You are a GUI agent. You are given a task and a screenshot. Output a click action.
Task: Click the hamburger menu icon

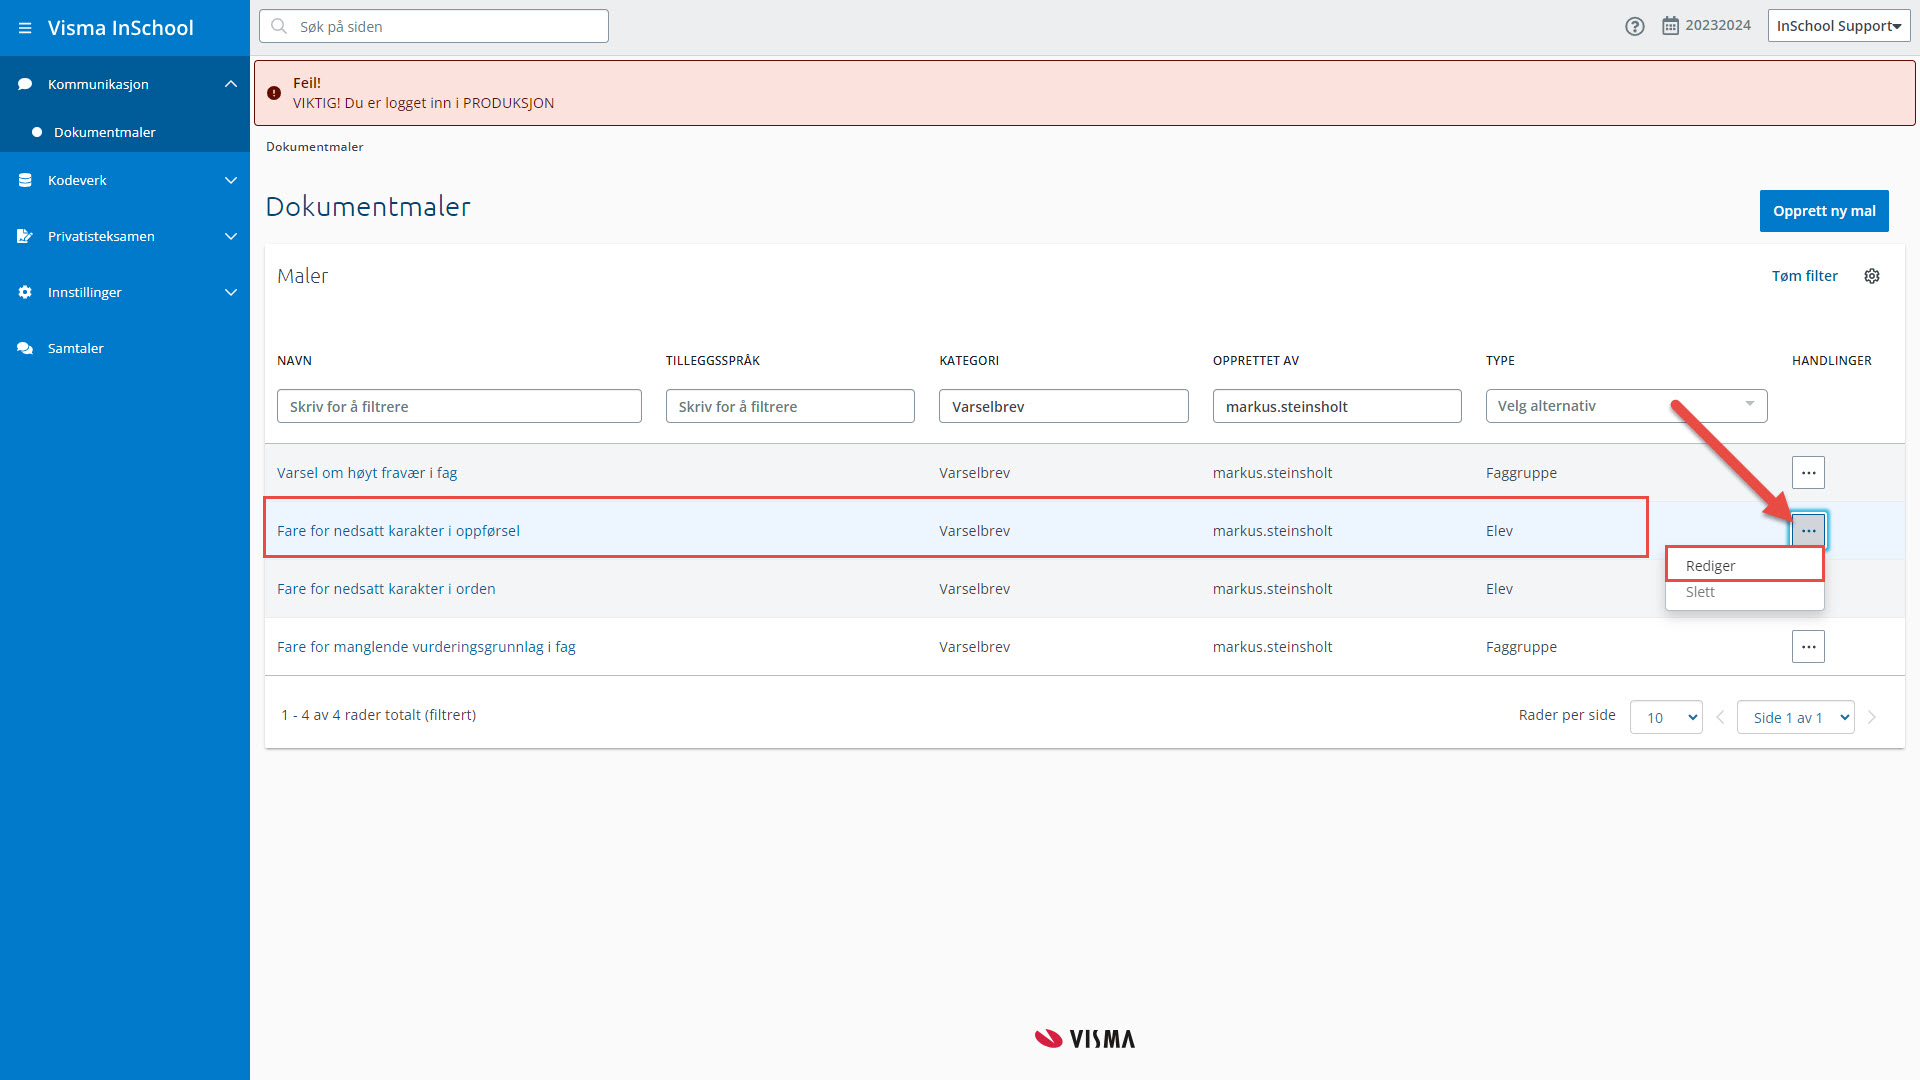point(25,28)
